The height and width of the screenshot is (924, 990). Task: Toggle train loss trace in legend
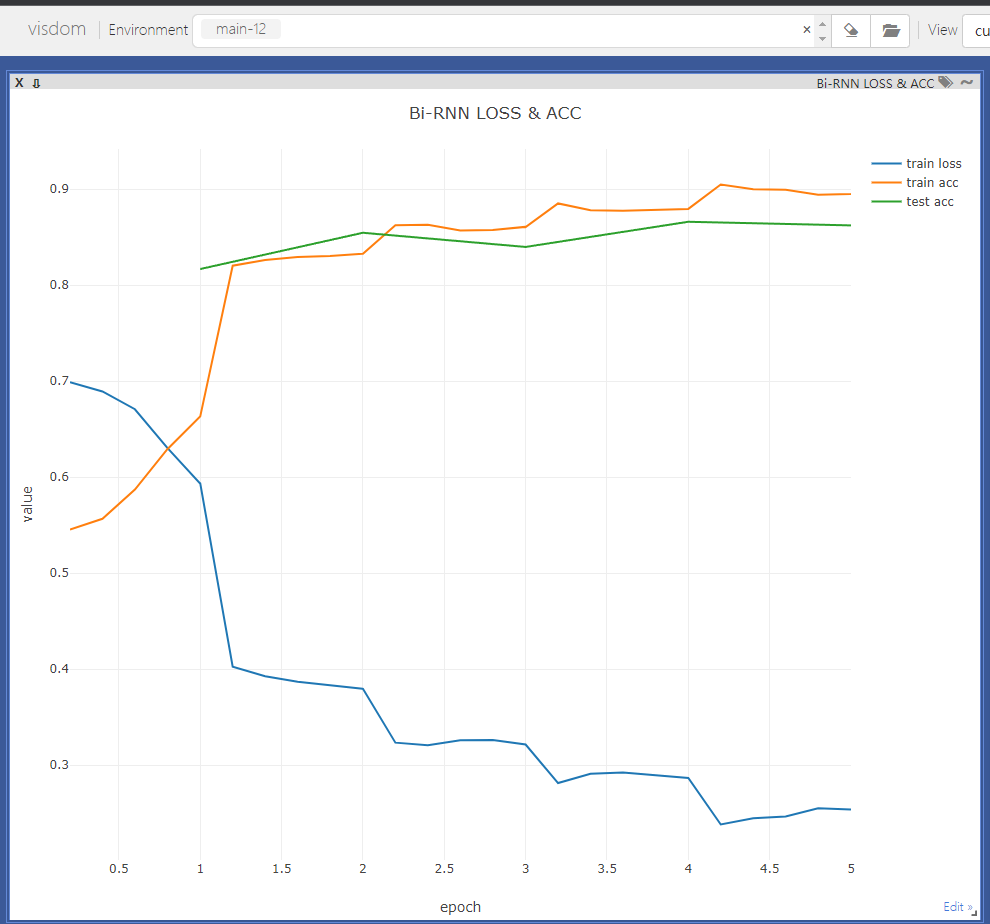point(933,164)
